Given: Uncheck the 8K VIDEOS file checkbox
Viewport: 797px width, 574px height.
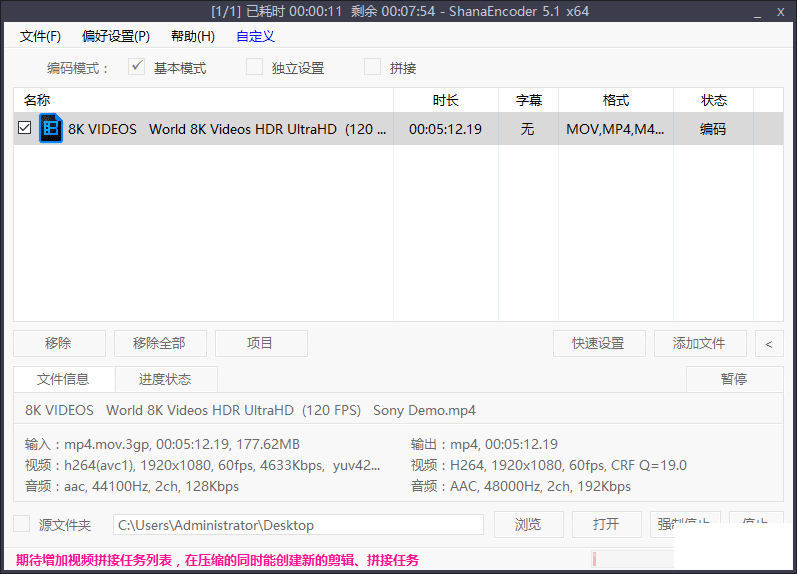Looking at the screenshot, I should click(x=24, y=128).
